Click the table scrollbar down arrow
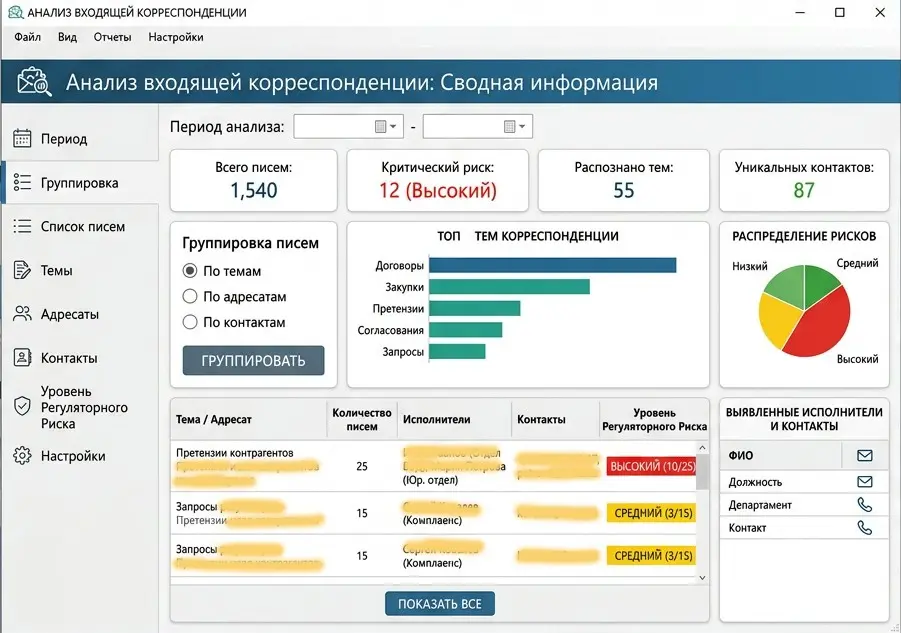This screenshot has height=633, width=901. point(702,578)
